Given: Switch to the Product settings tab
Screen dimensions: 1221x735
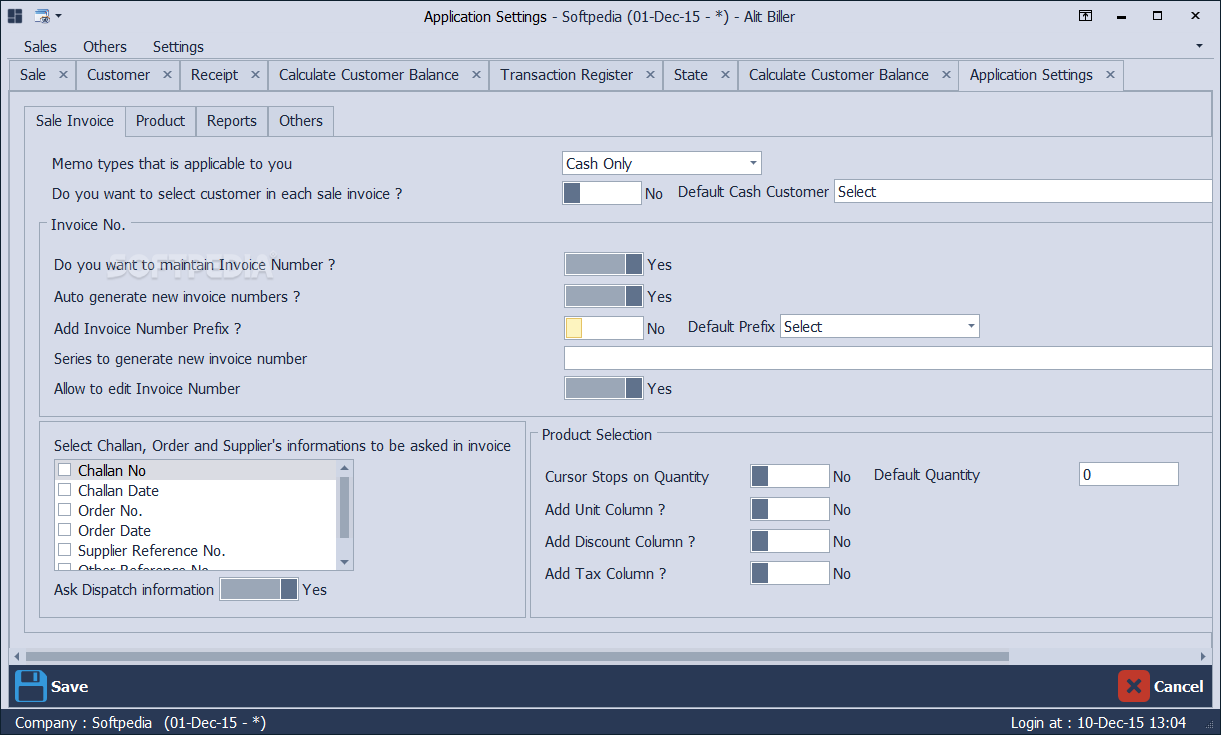Looking at the screenshot, I should point(161,121).
